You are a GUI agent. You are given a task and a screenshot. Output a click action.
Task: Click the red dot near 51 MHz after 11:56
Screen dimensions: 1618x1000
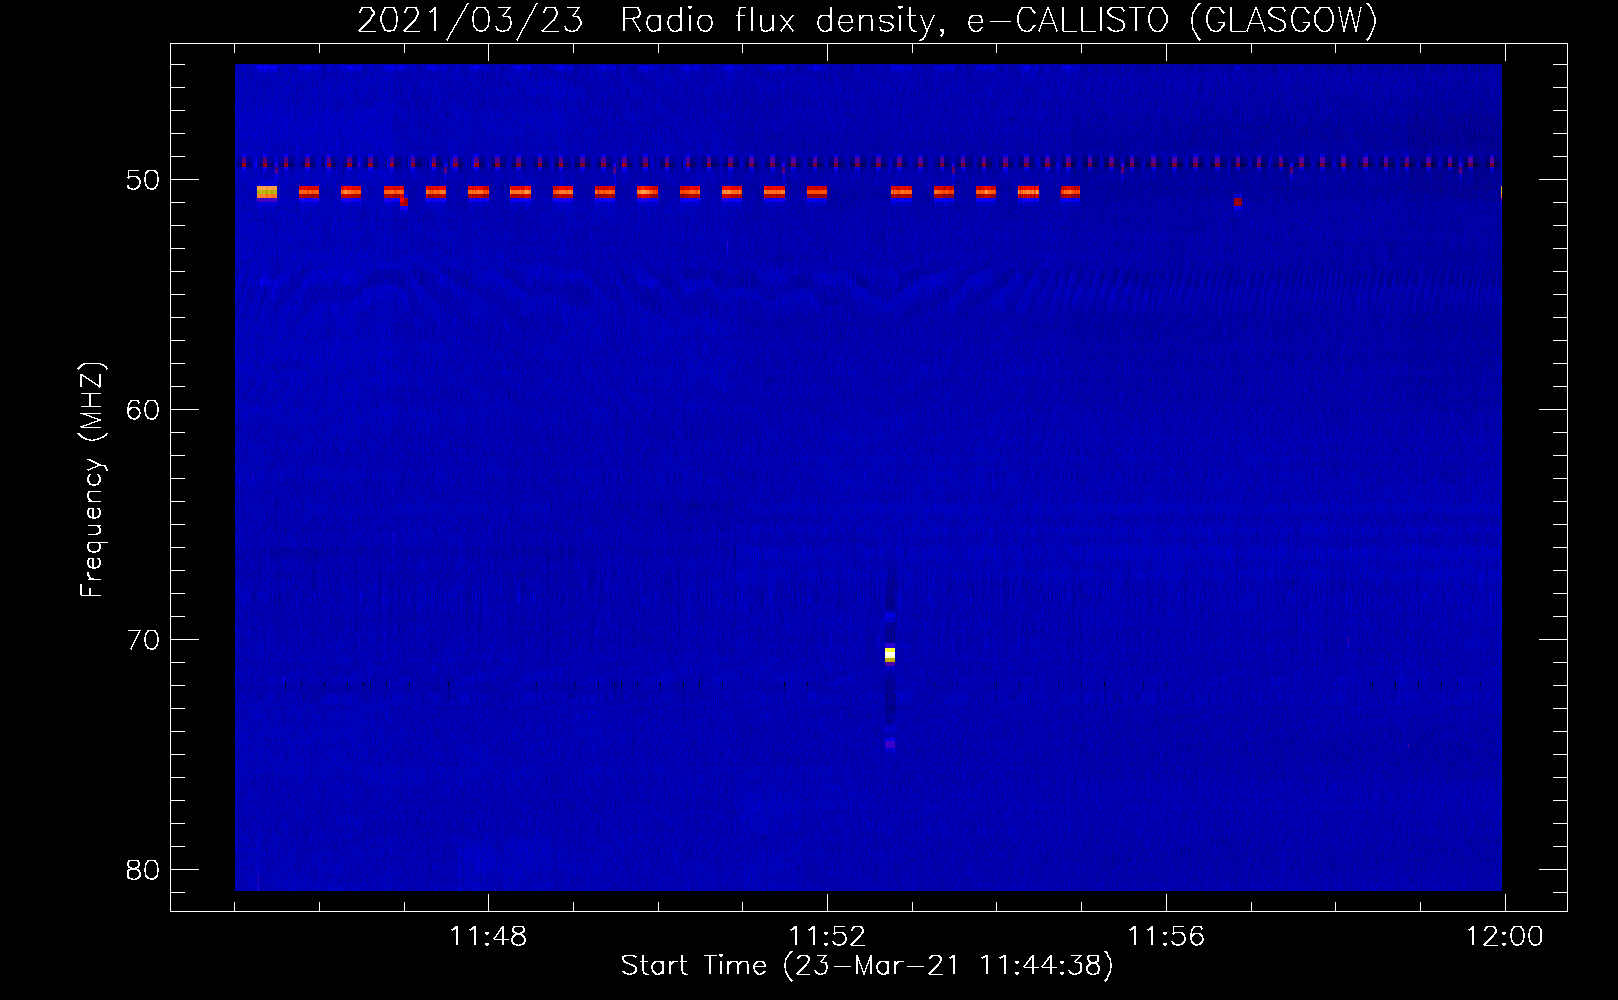coord(1238,202)
